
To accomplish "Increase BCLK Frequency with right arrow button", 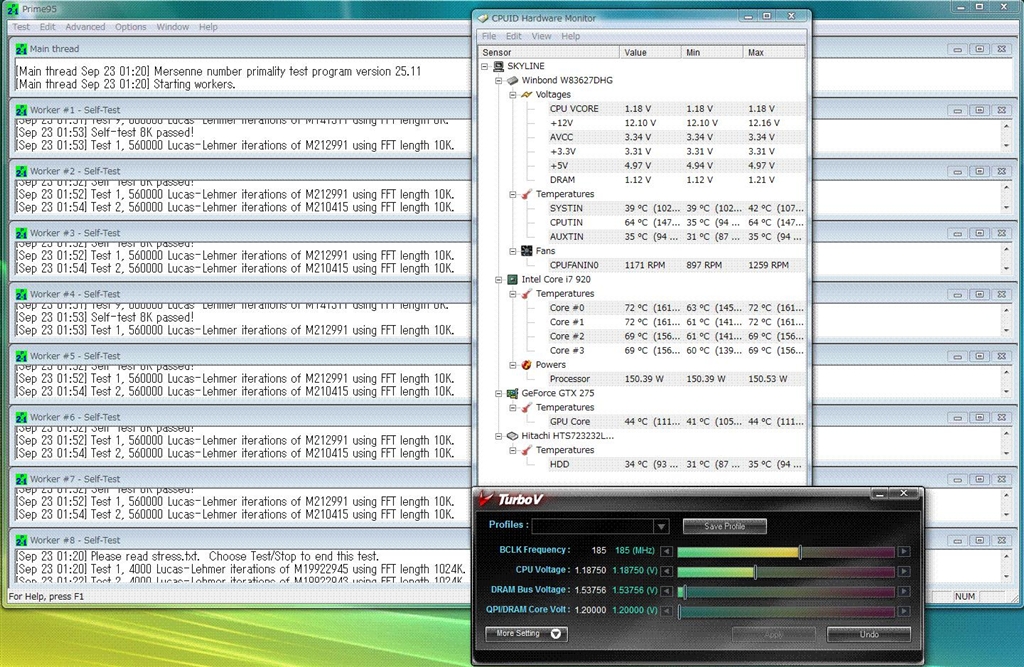I will pyautogui.click(x=903, y=551).
